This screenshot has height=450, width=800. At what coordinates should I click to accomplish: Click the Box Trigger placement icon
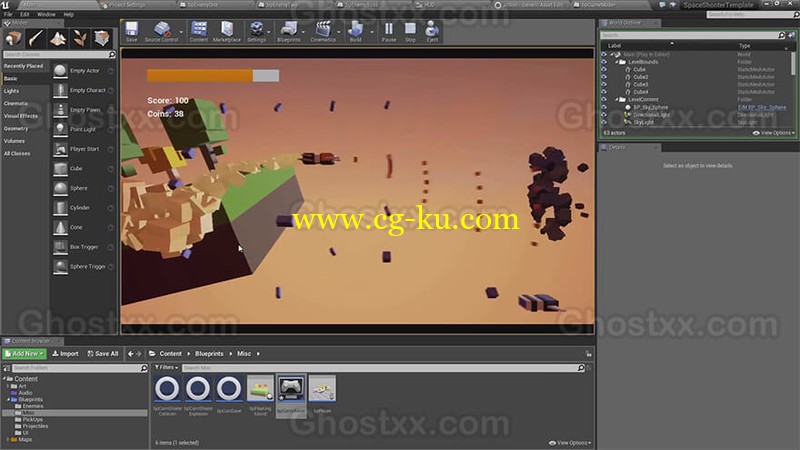pyautogui.click(x=60, y=247)
